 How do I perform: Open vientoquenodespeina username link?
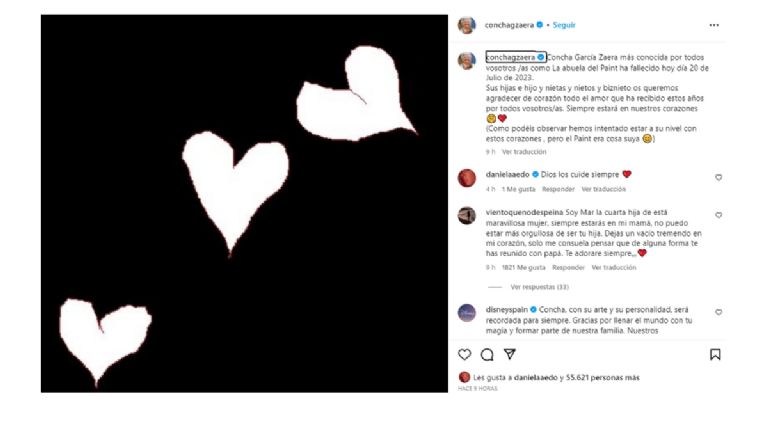click(524, 212)
